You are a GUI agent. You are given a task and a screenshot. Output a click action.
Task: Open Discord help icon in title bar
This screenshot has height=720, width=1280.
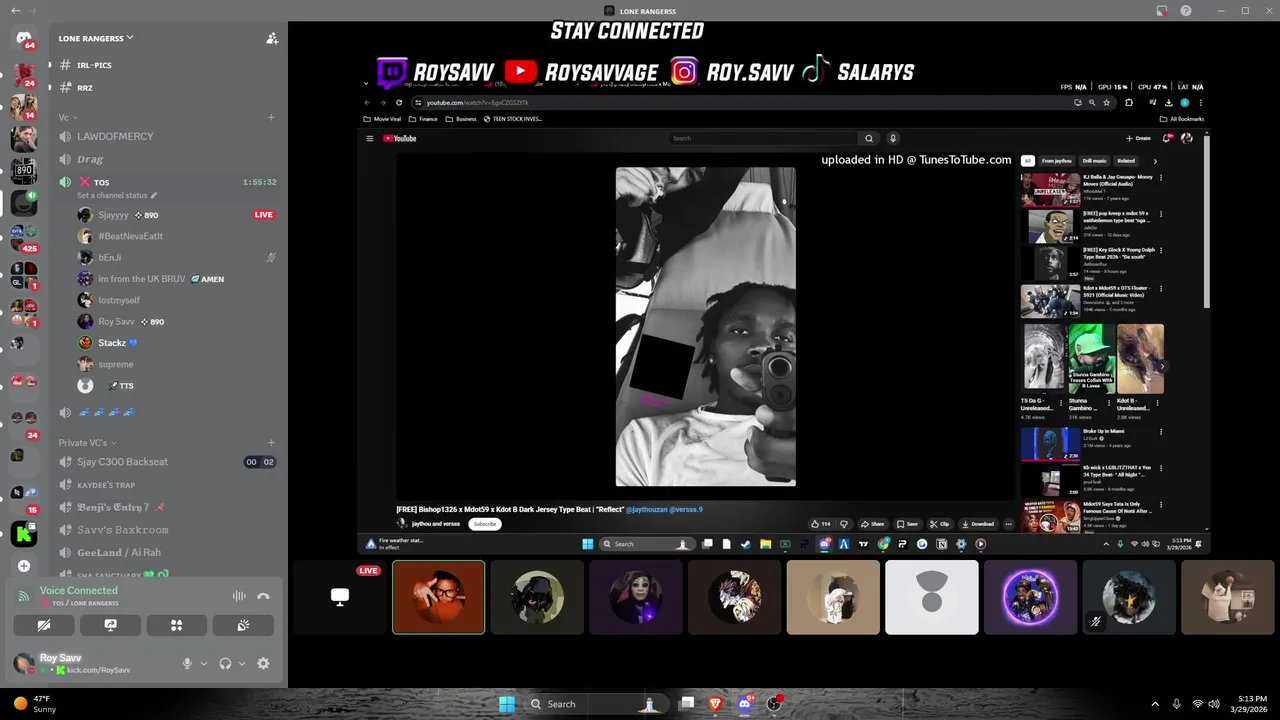tap(1186, 11)
